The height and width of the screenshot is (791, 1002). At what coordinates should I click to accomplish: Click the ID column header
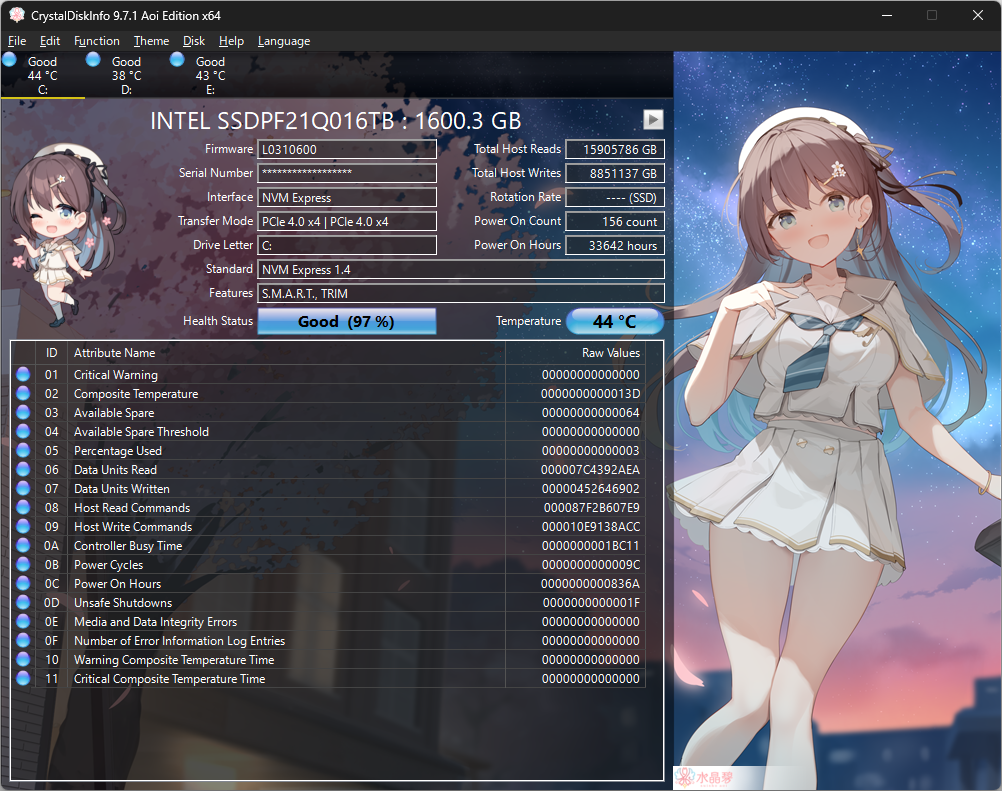52,353
